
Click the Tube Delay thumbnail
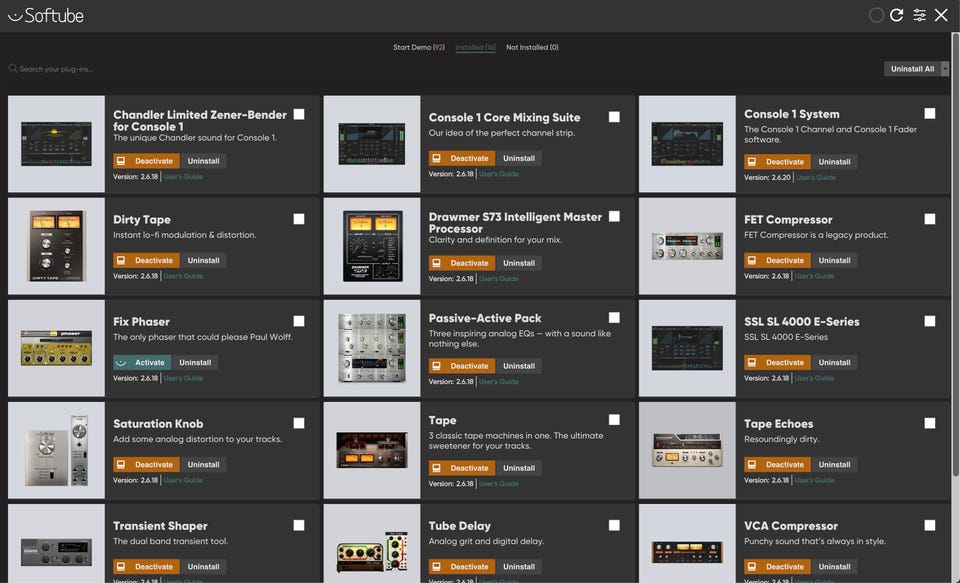click(372, 544)
